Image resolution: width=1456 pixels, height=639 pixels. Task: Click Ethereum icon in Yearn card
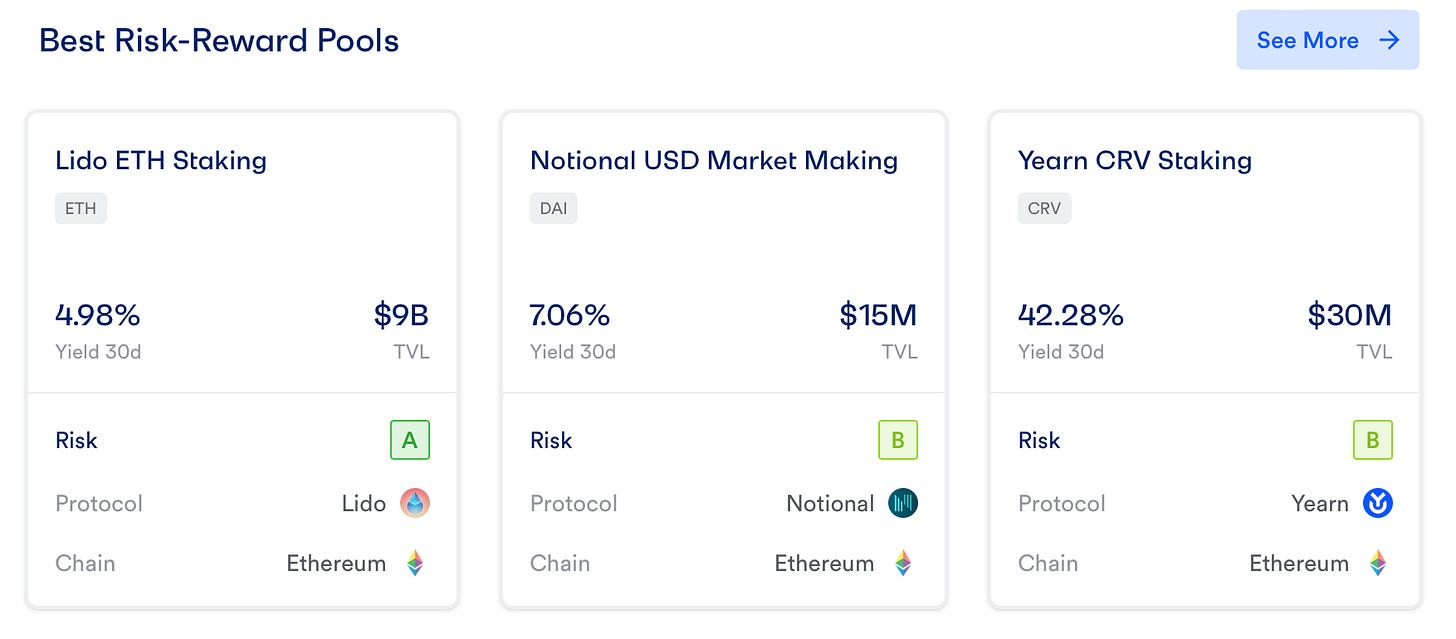pyautogui.click(x=1378, y=563)
